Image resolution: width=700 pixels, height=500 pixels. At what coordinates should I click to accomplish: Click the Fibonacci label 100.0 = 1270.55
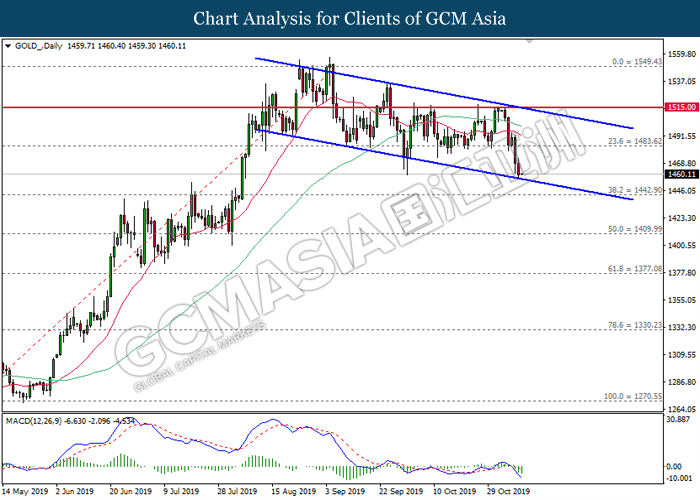pyautogui.click(x=633, y=396)
